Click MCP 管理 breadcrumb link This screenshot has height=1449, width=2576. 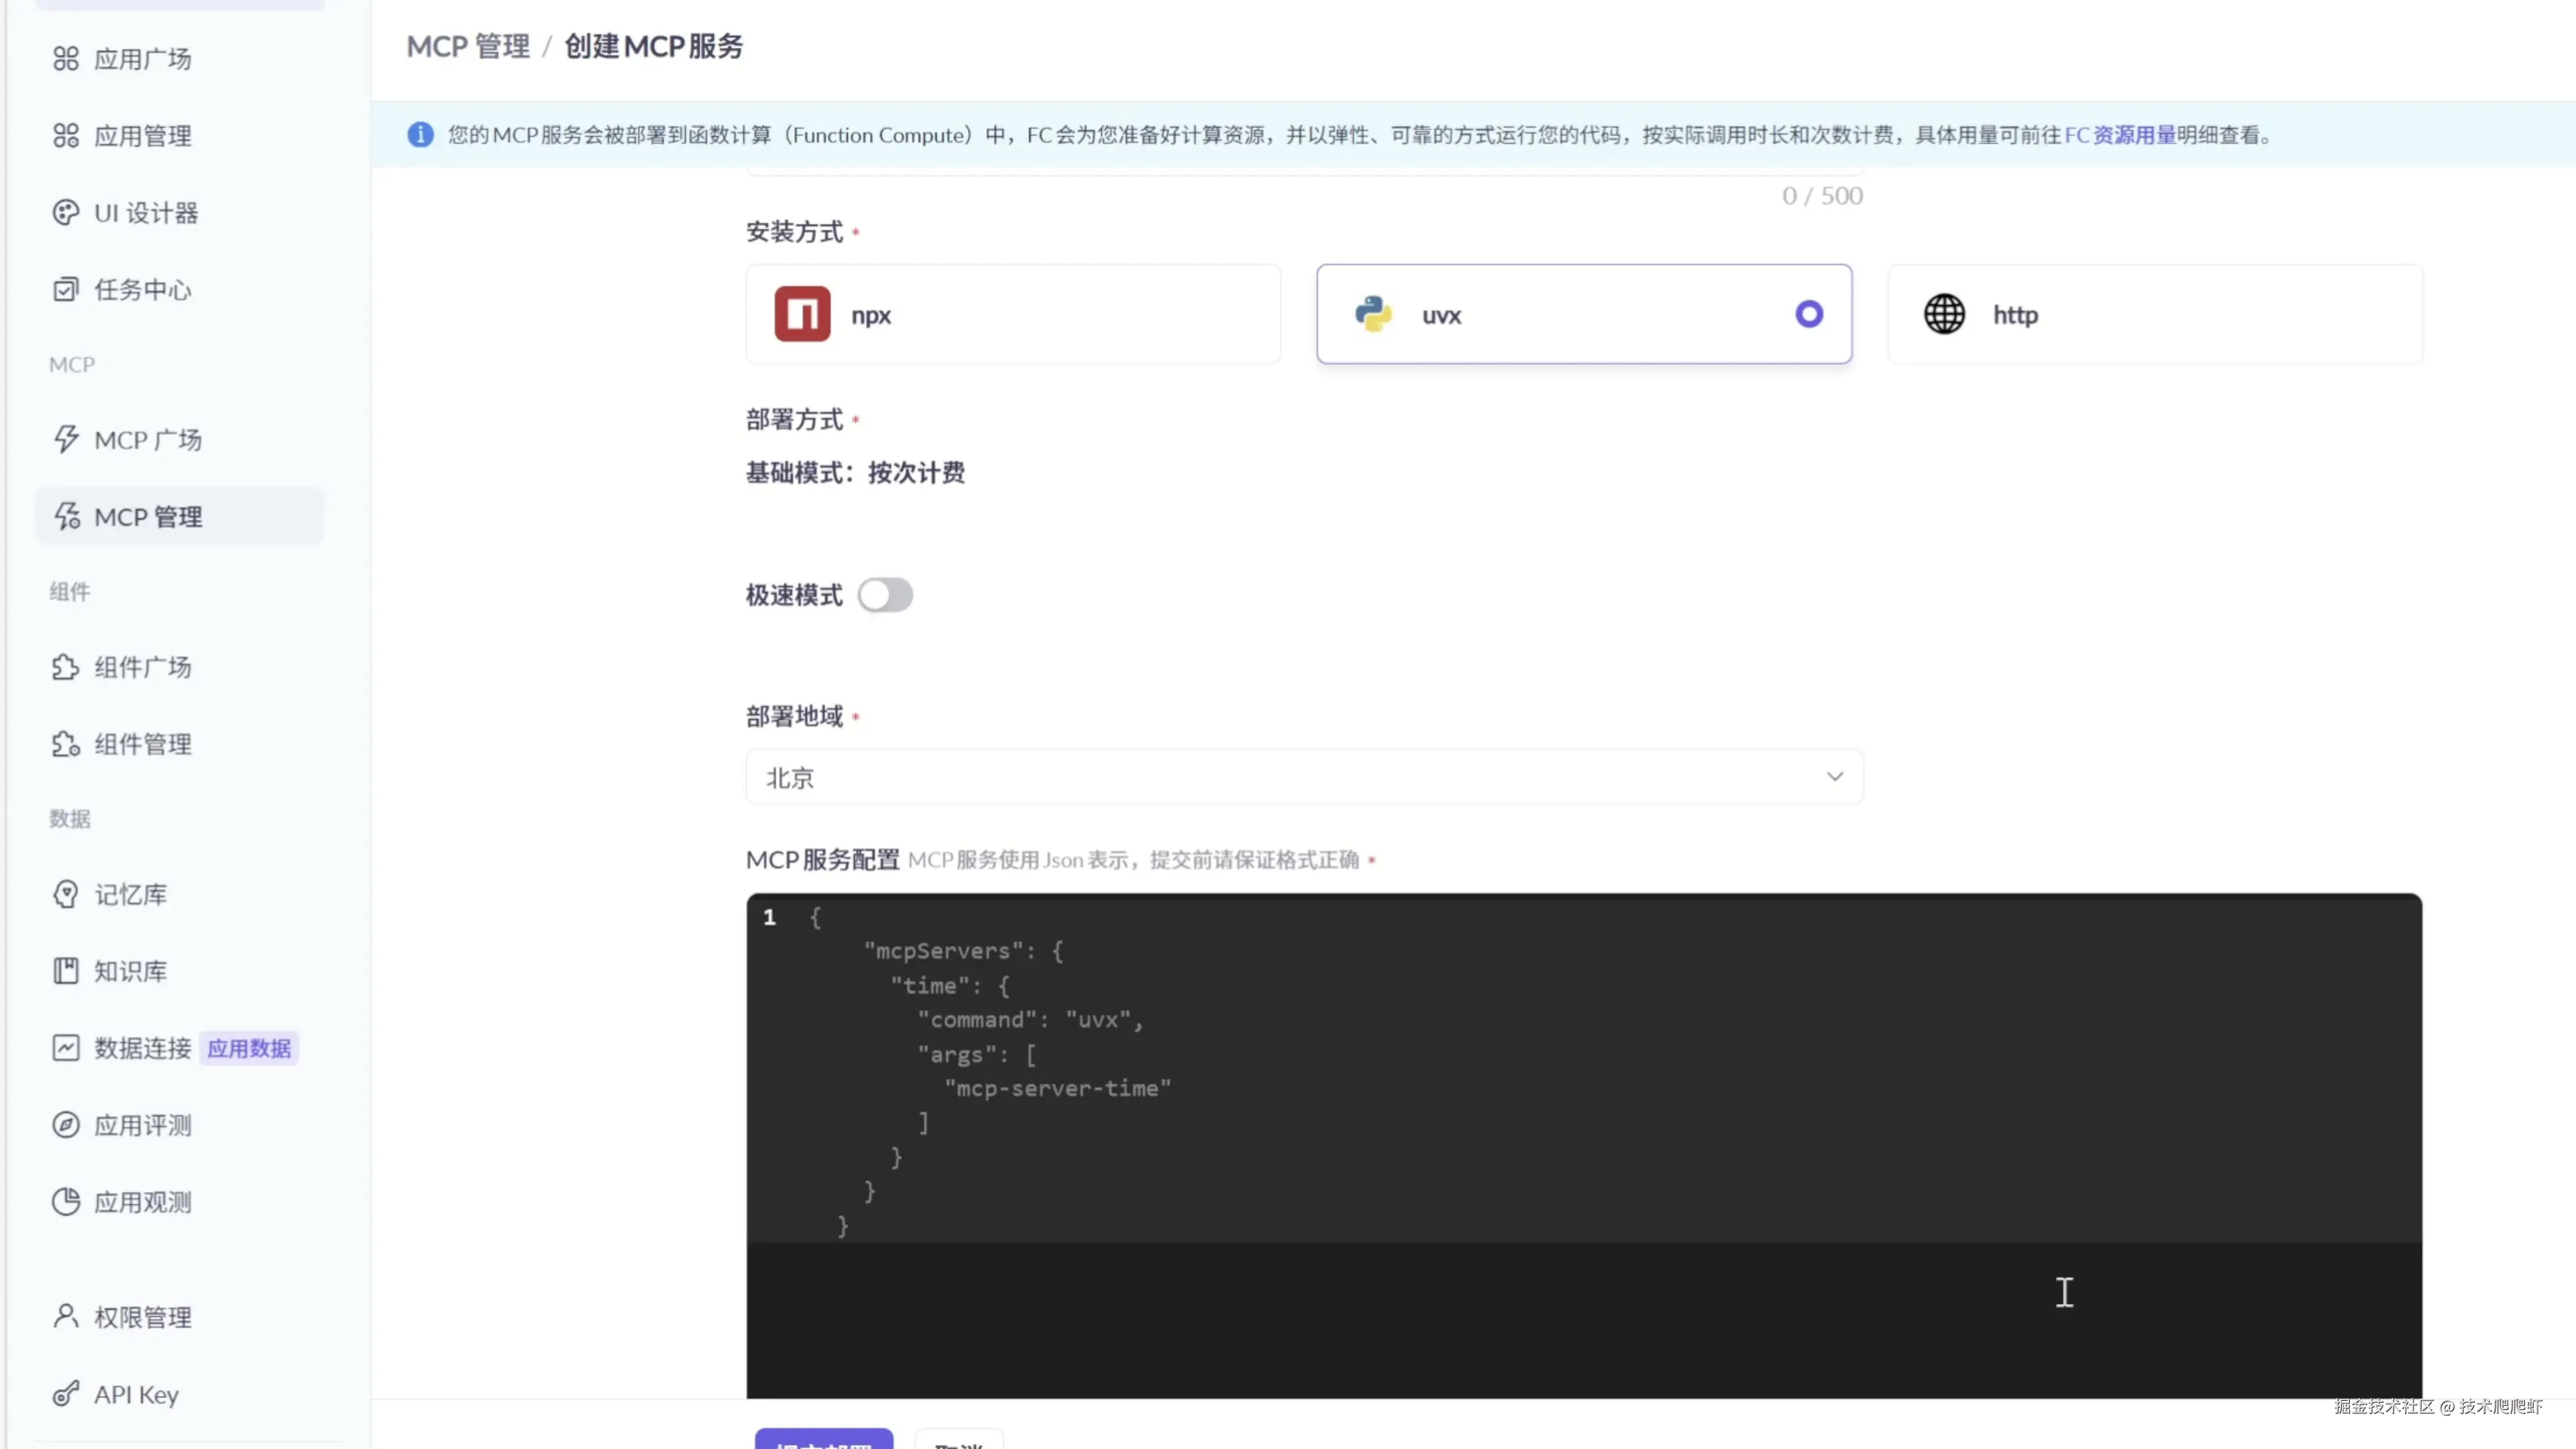coord(468,47)
